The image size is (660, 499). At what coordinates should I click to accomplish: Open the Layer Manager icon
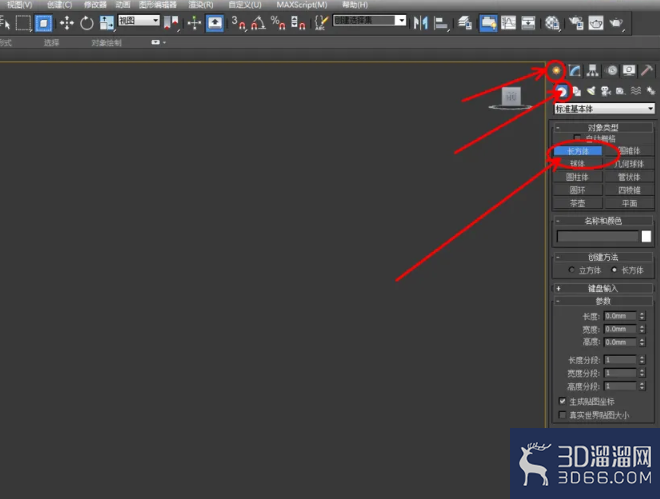tap(465, 23)
